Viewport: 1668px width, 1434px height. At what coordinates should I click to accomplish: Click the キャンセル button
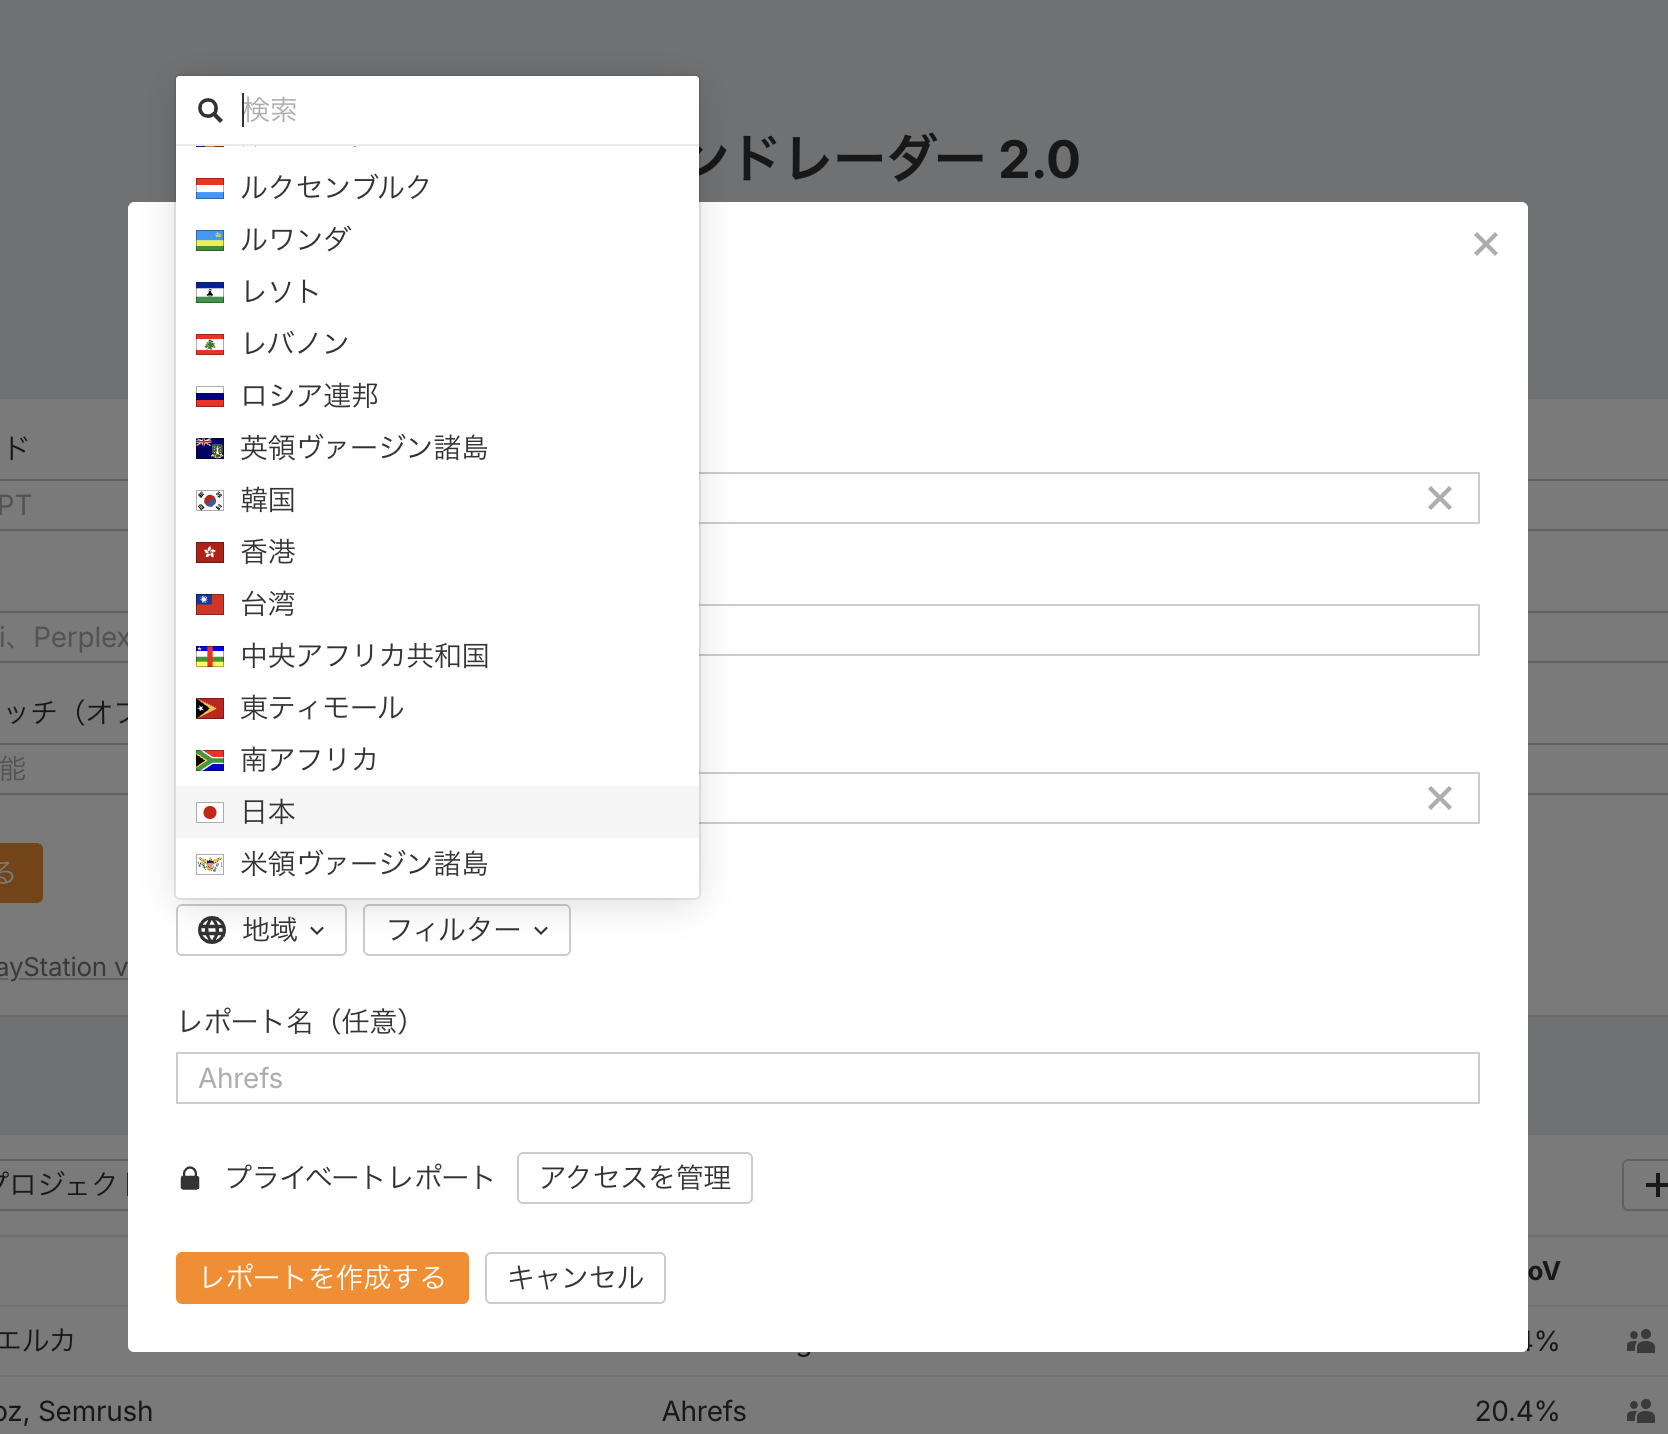(575, 1278)
